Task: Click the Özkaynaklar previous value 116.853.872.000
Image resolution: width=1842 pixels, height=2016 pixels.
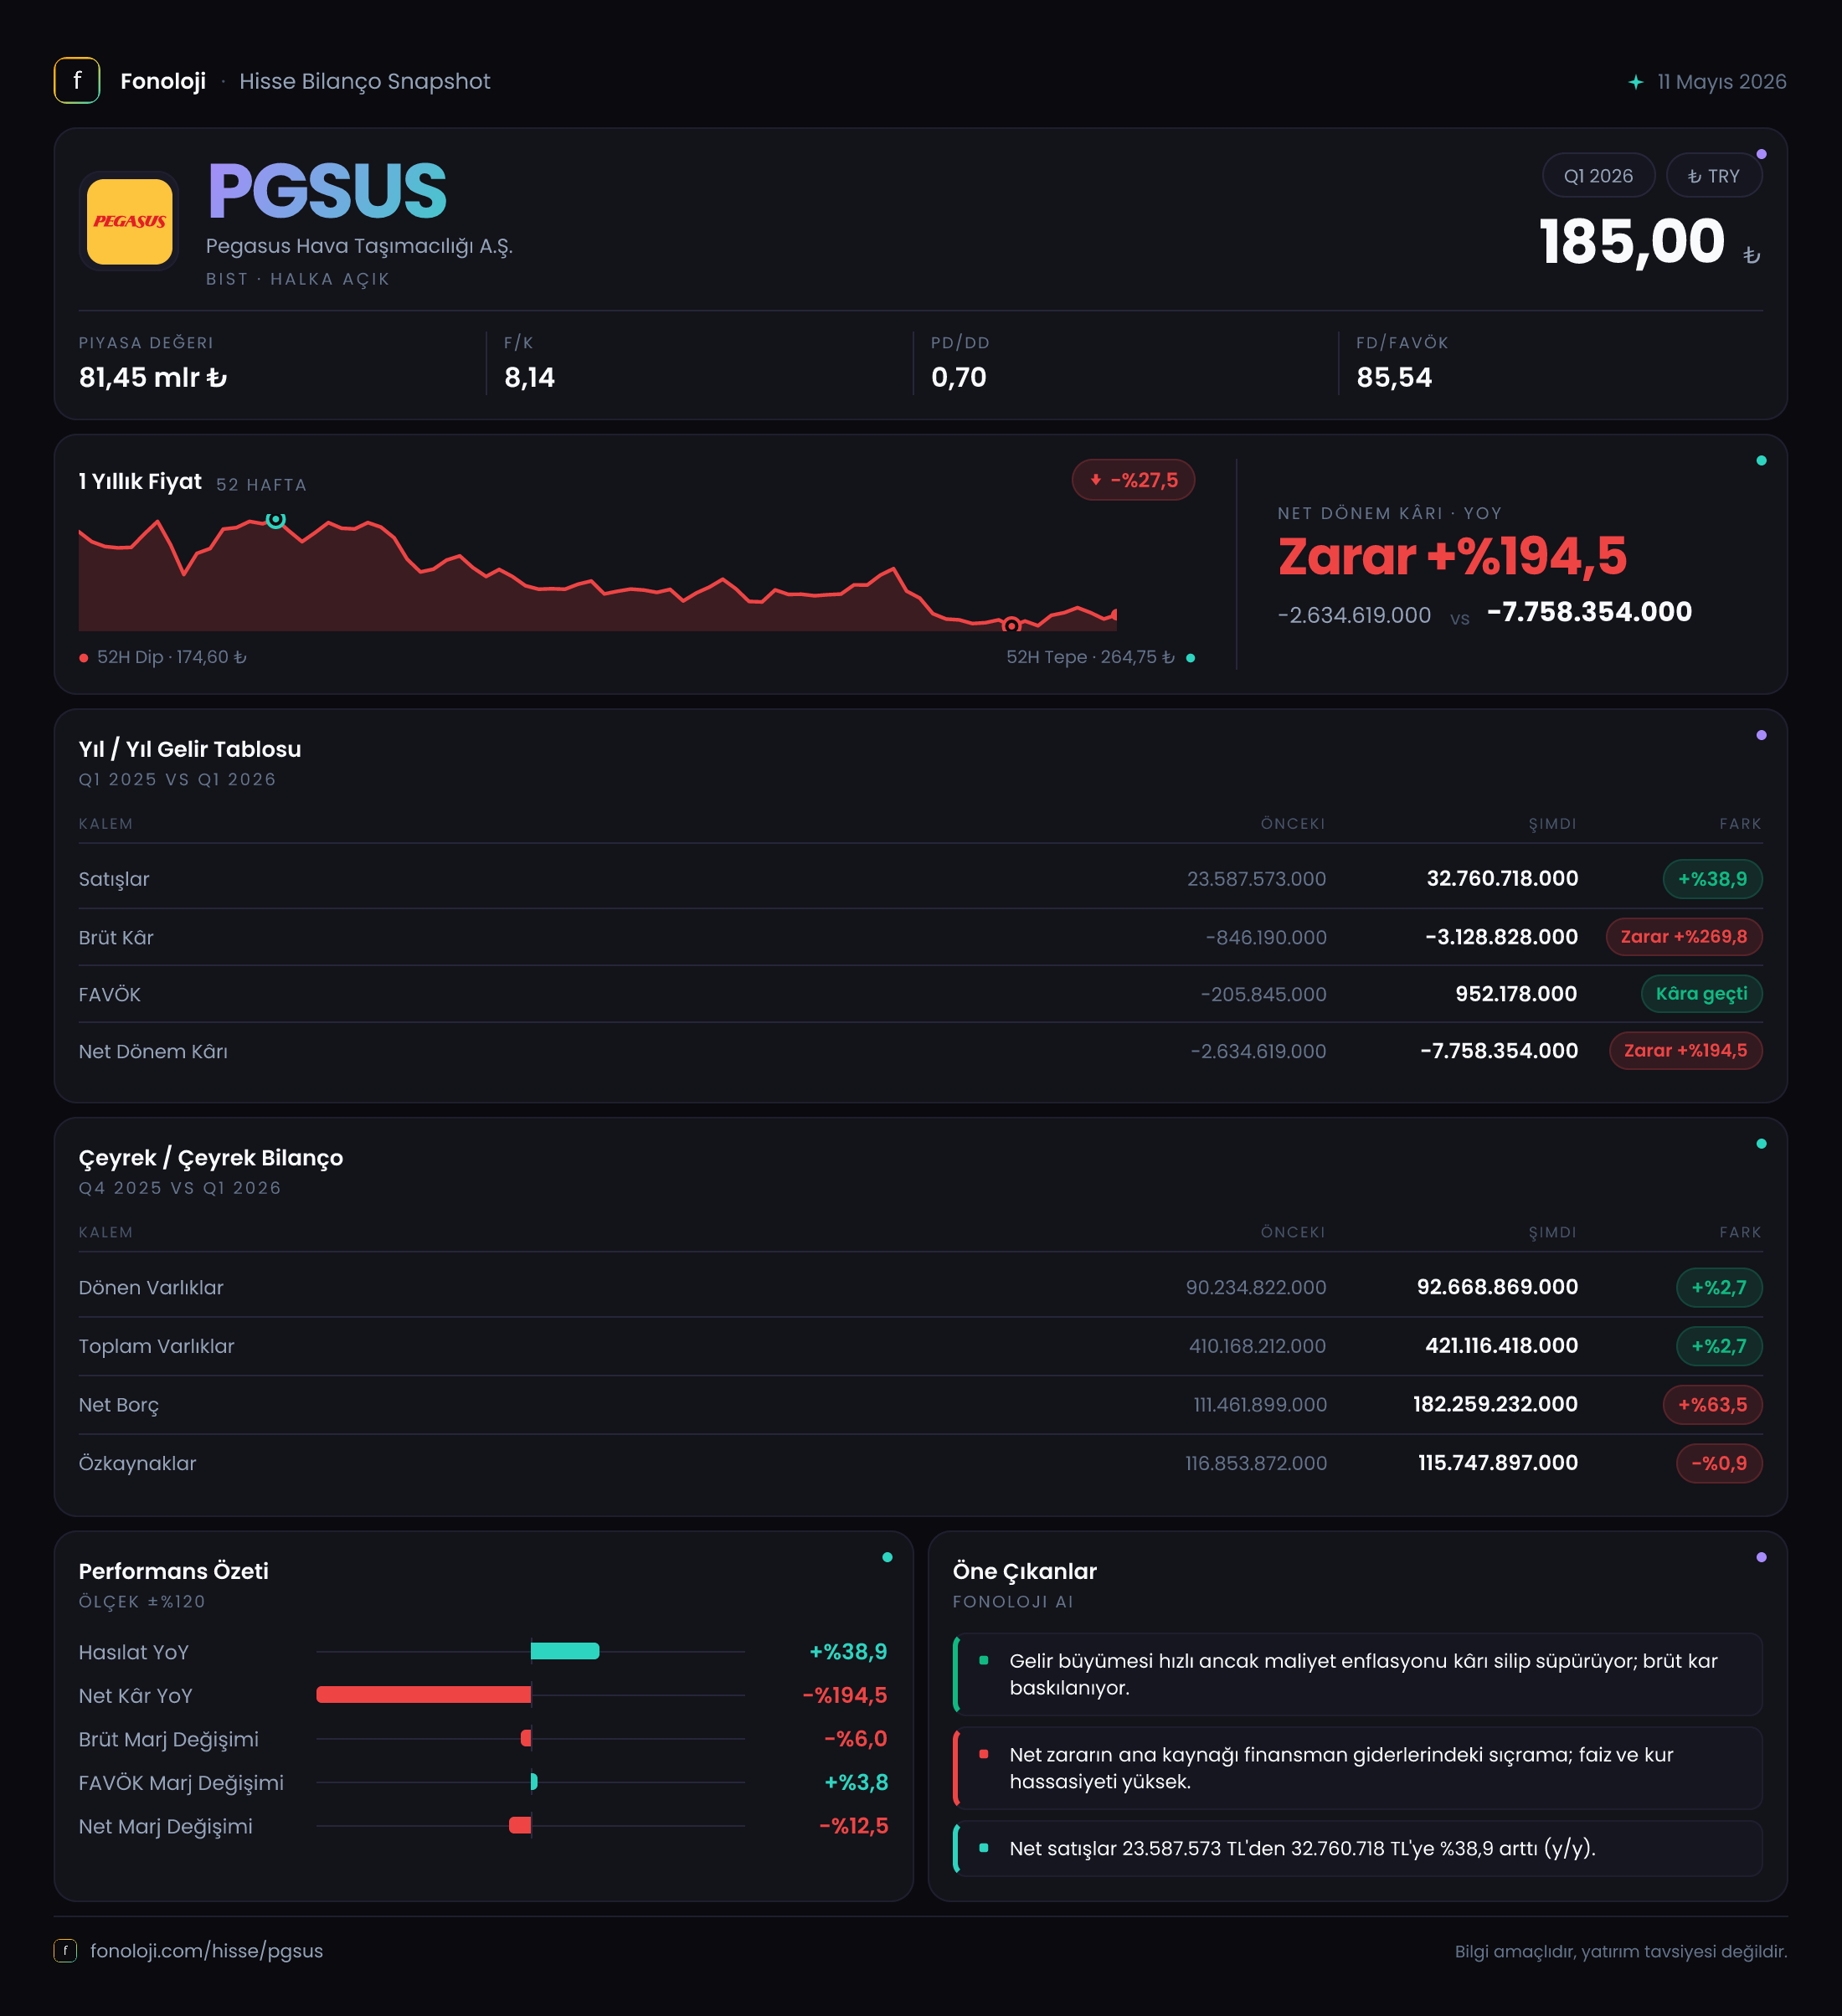Action: tap(1256, 1464)
